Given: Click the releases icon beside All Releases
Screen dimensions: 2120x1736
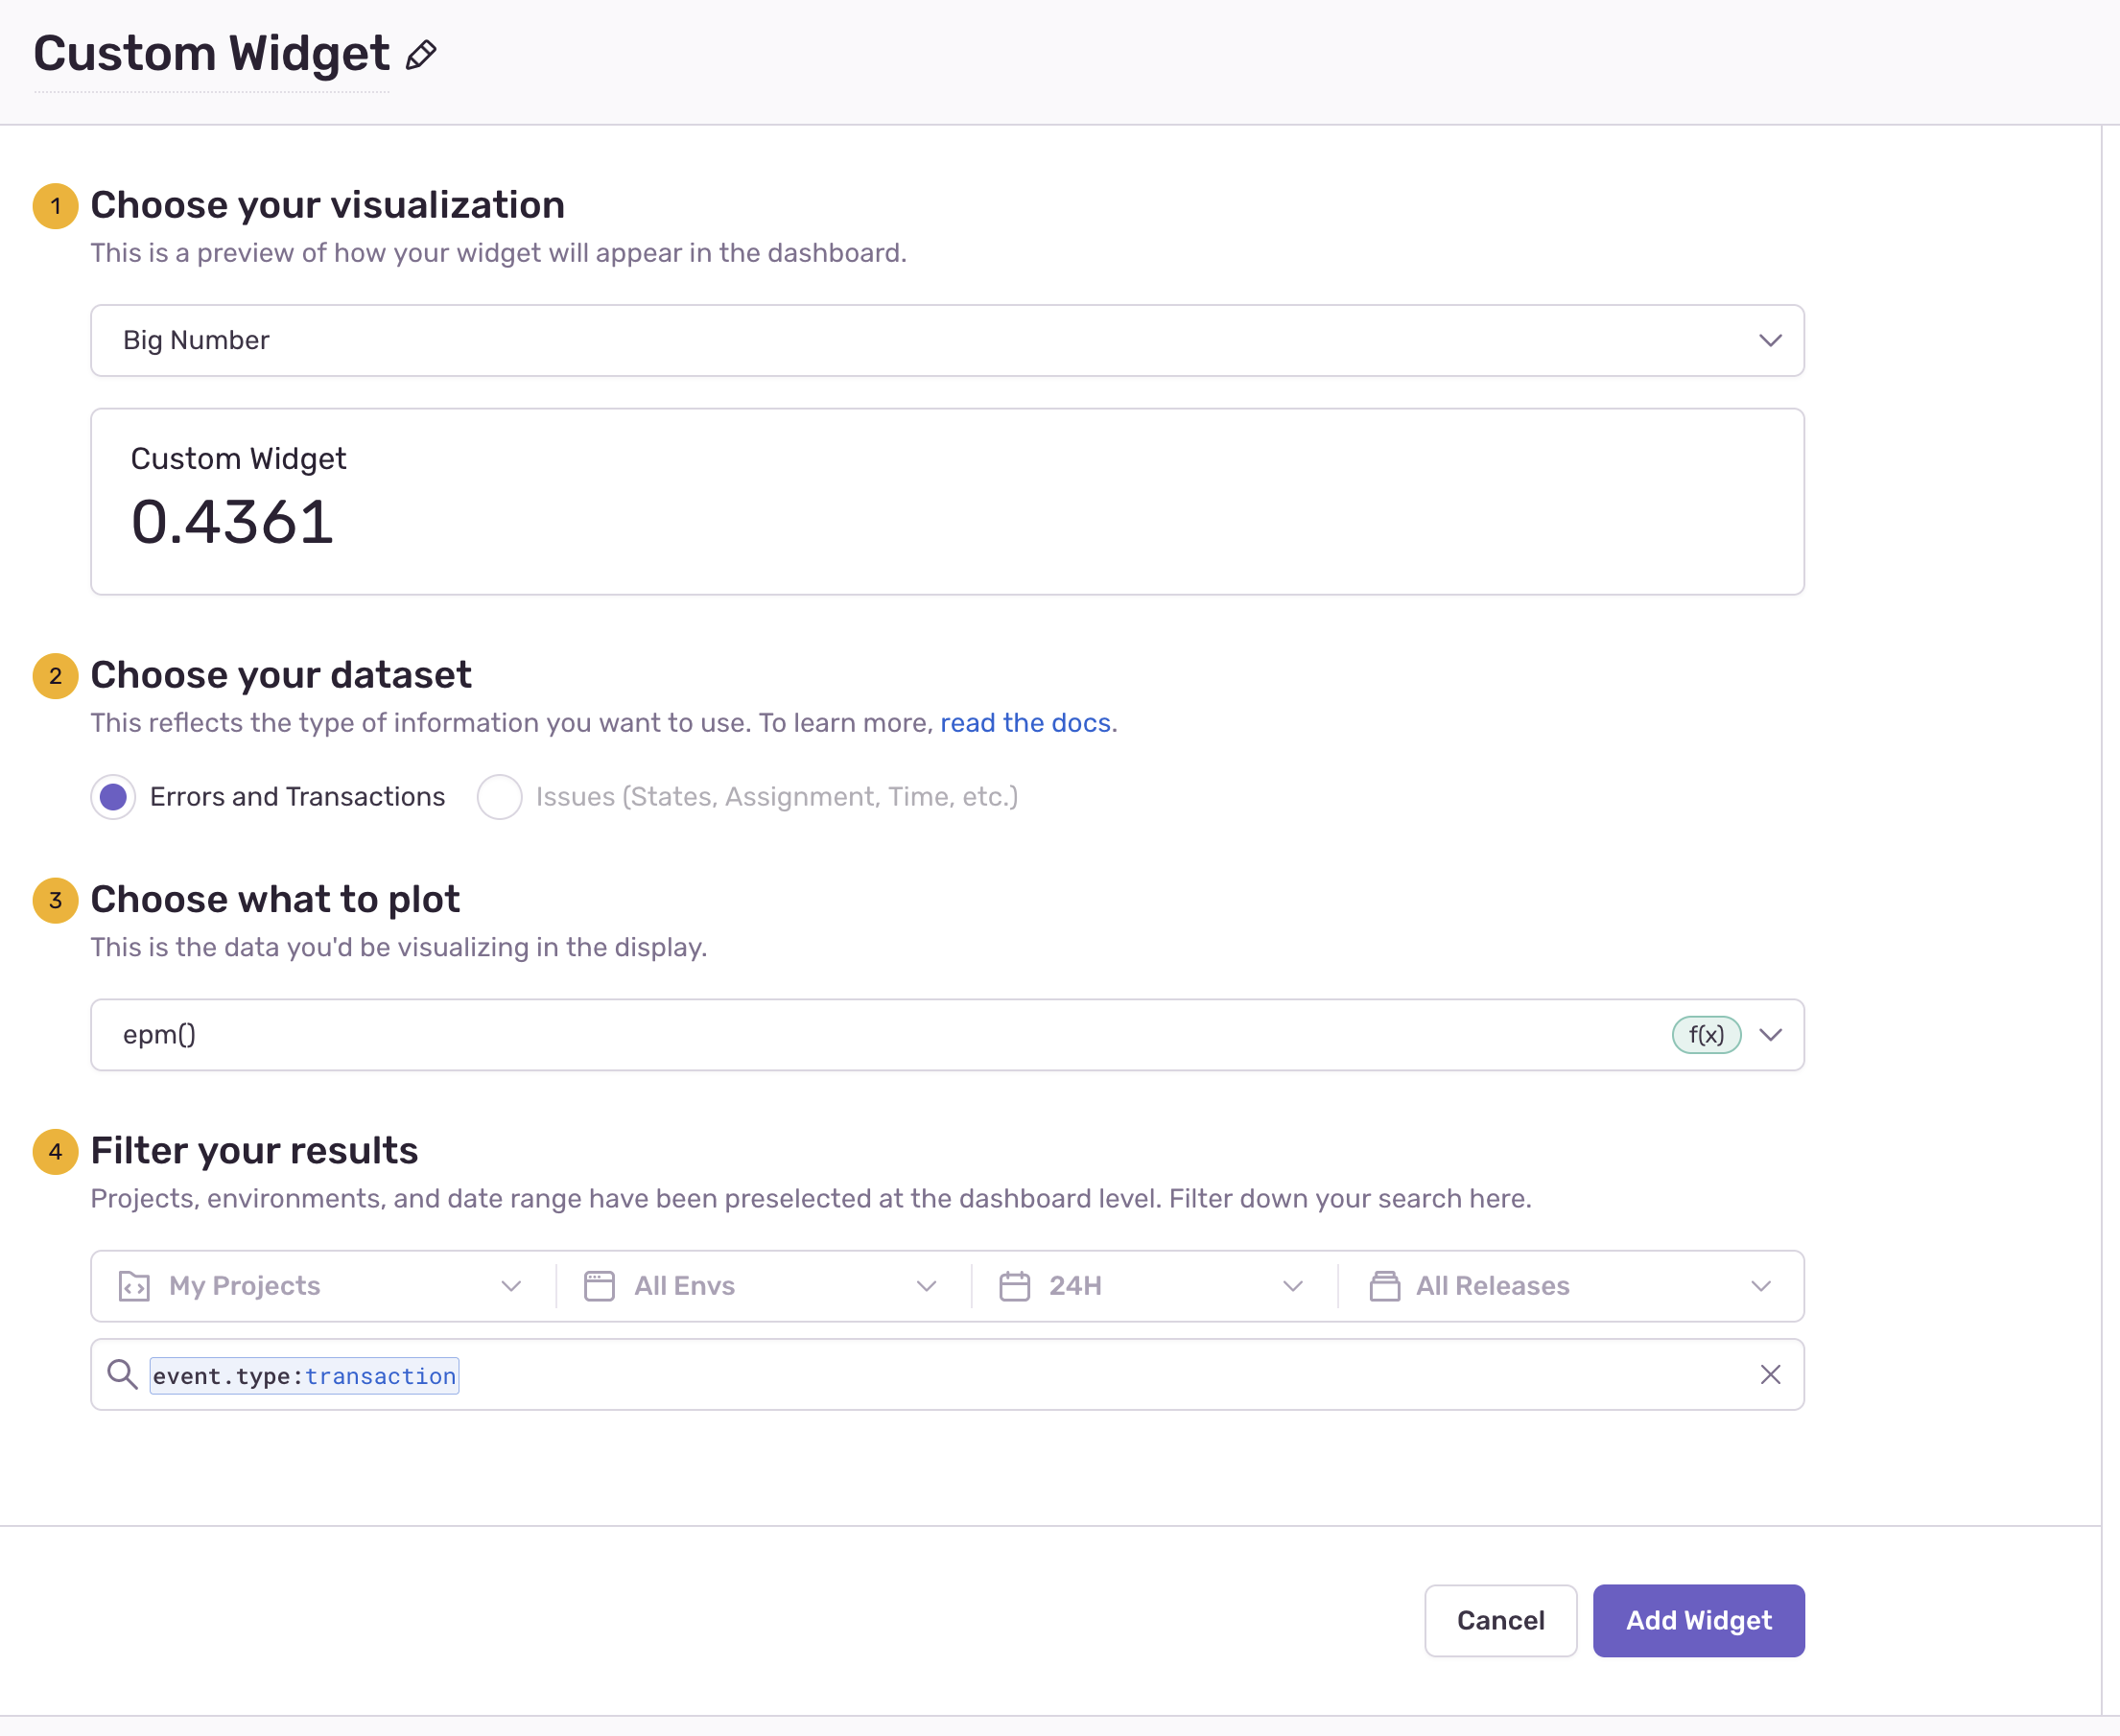Looking at the screenshot, I should (1385, 1286).
